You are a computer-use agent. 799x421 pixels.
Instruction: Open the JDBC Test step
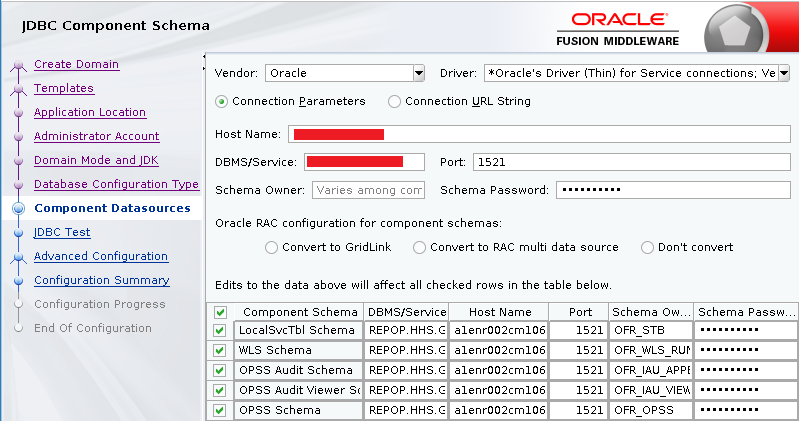tap(62, 232)
